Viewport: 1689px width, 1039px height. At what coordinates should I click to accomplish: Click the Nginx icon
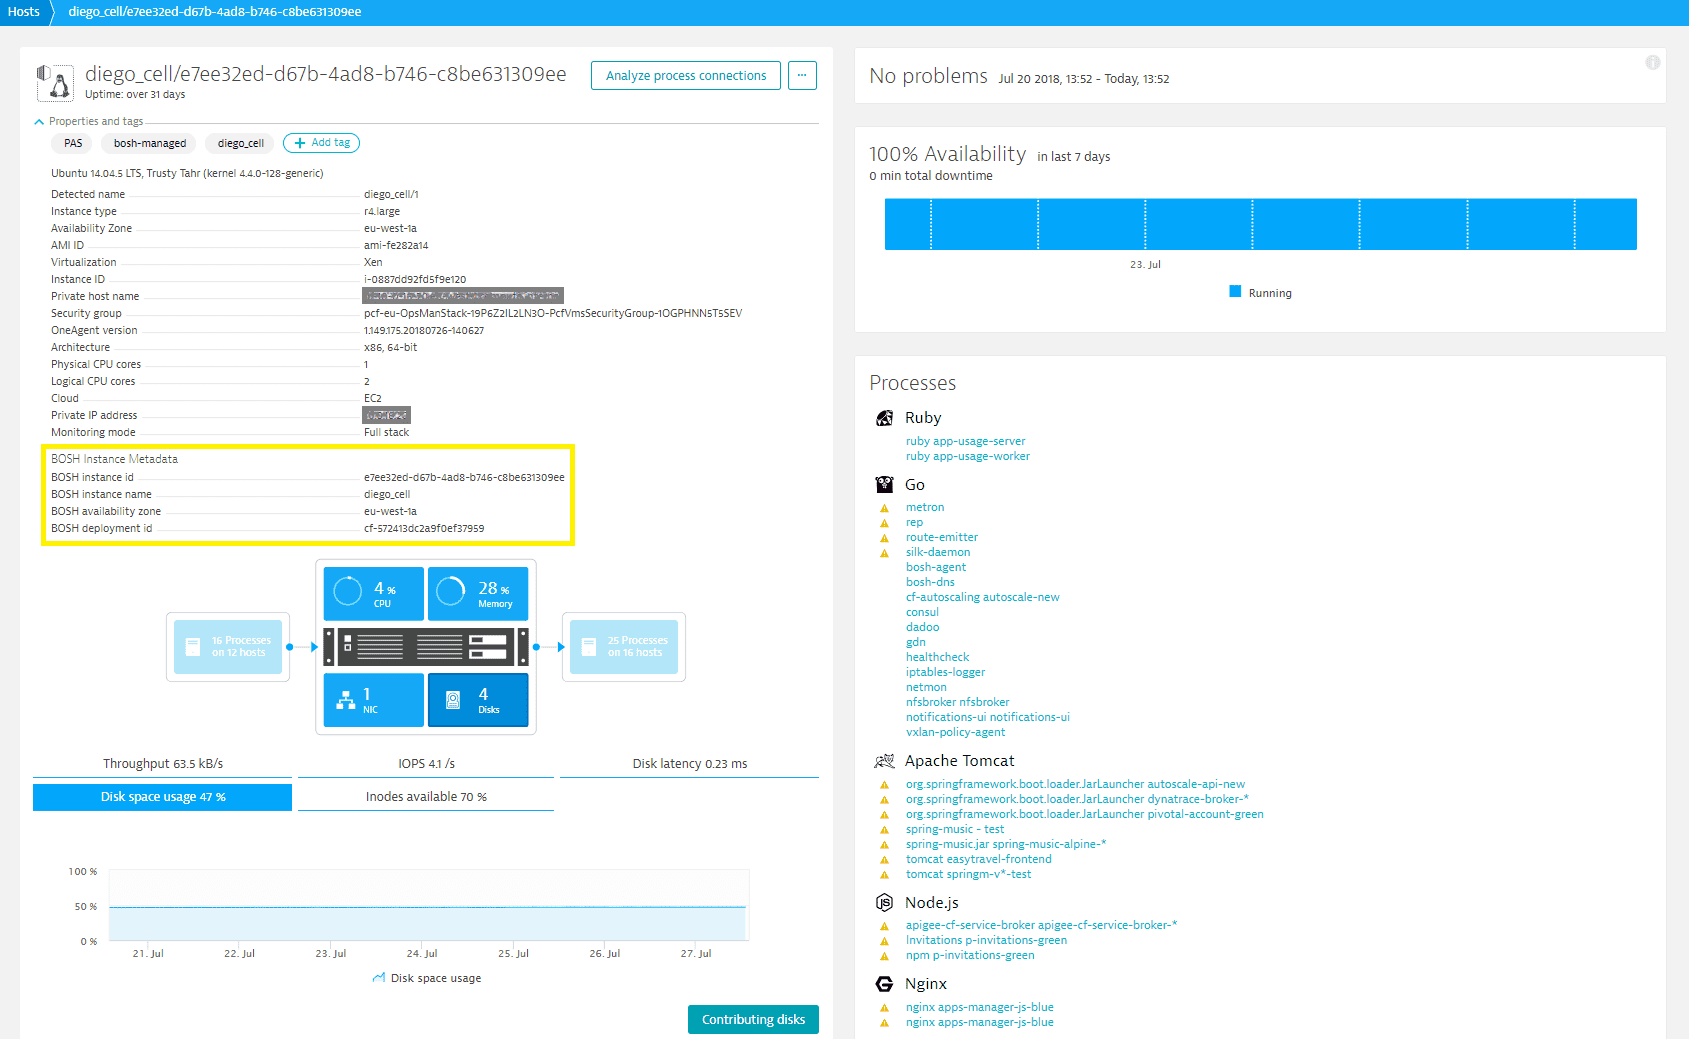point(884,984)
